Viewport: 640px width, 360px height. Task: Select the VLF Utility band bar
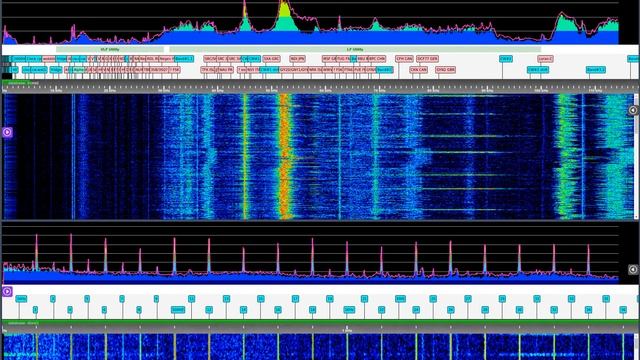(110, 49)
